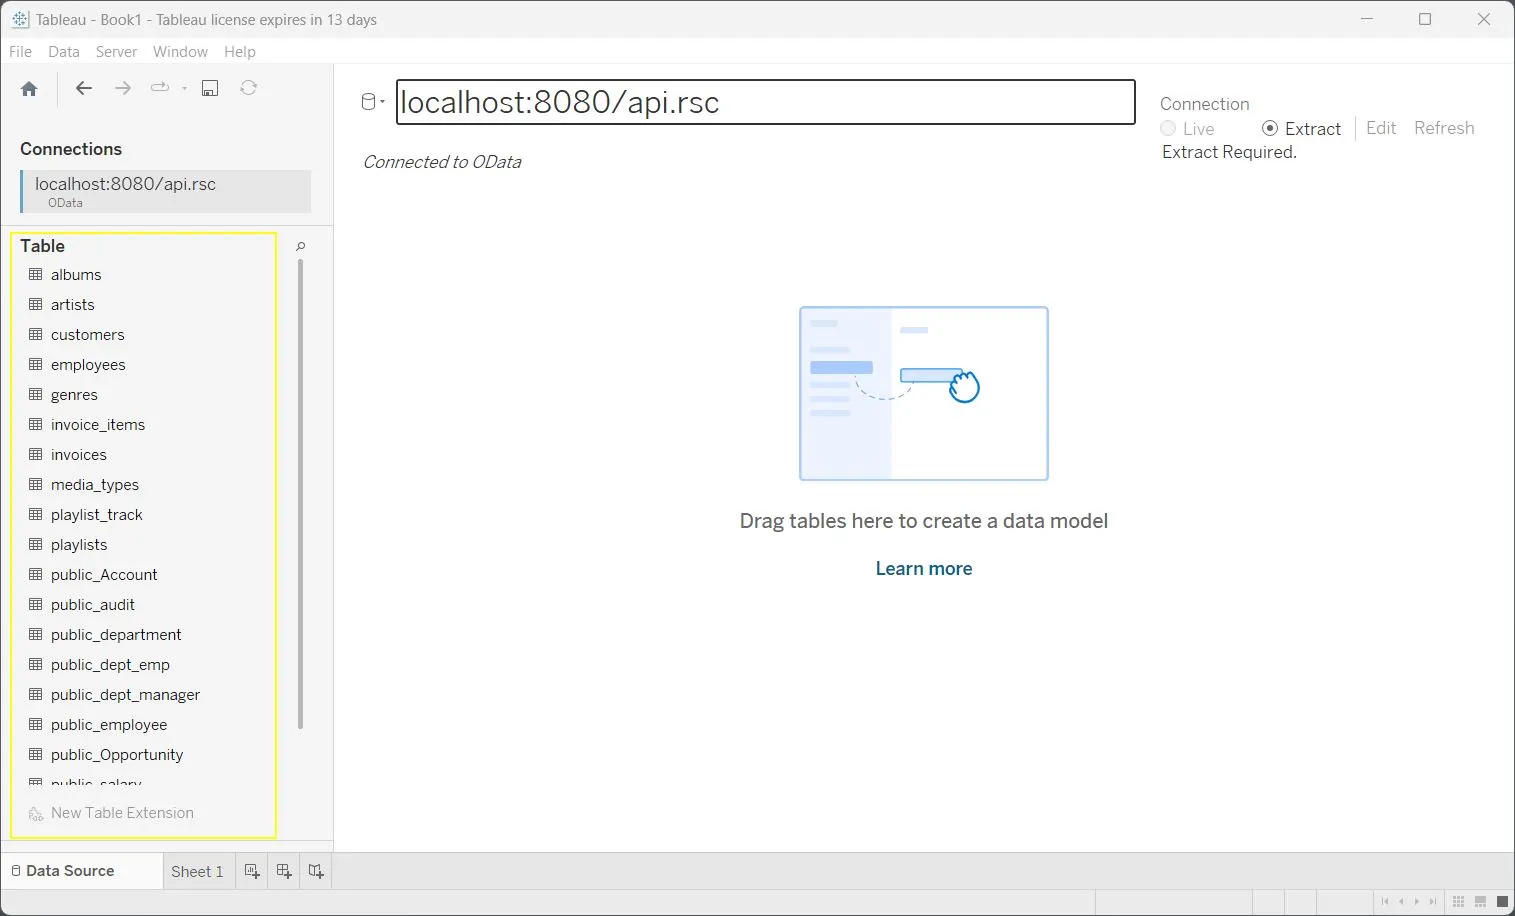Select the Extract connection radio button

(x=1270, y=128)
